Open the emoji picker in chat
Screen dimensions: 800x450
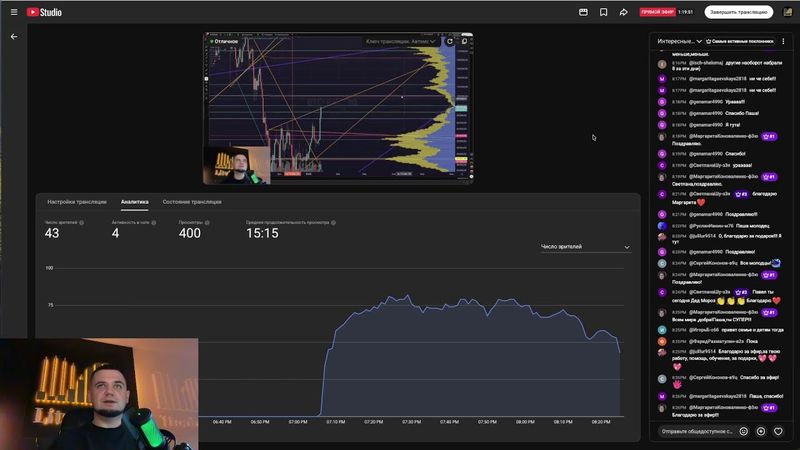tap(743, 431)
